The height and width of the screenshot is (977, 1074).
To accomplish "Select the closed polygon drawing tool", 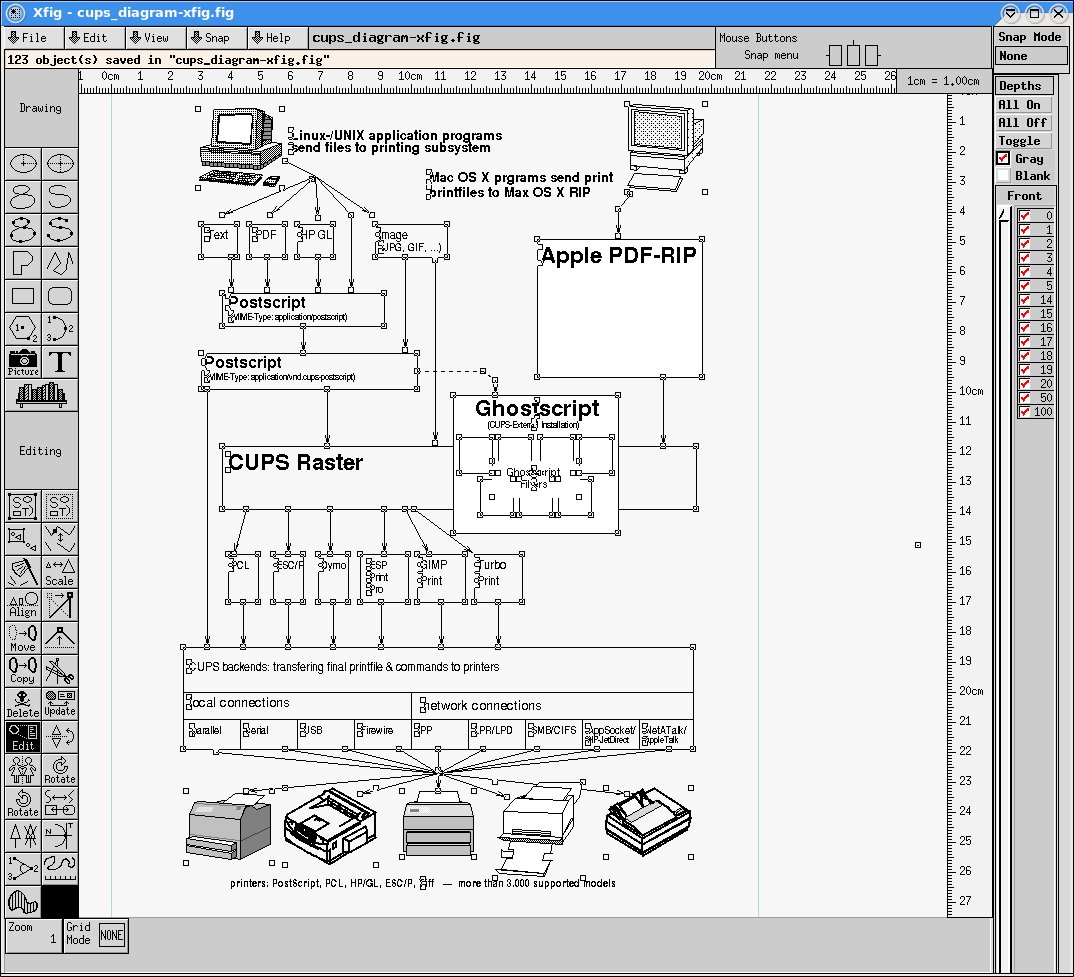I will click(x=23, y=262).
